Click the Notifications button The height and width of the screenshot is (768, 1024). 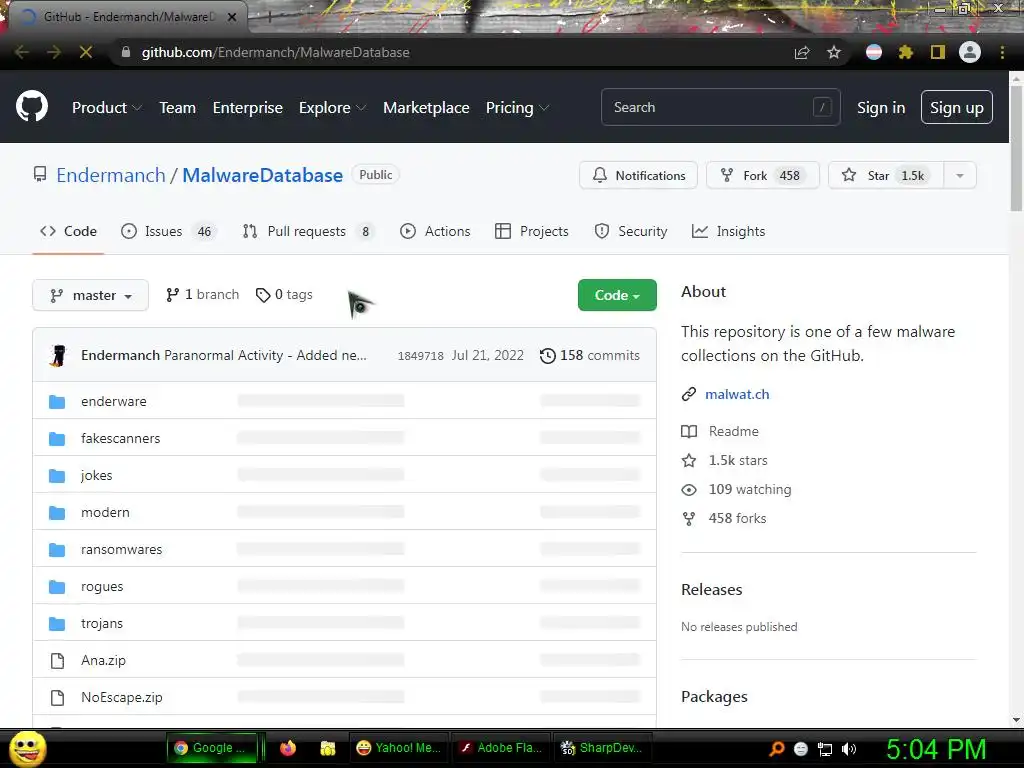tap(638, 175)
